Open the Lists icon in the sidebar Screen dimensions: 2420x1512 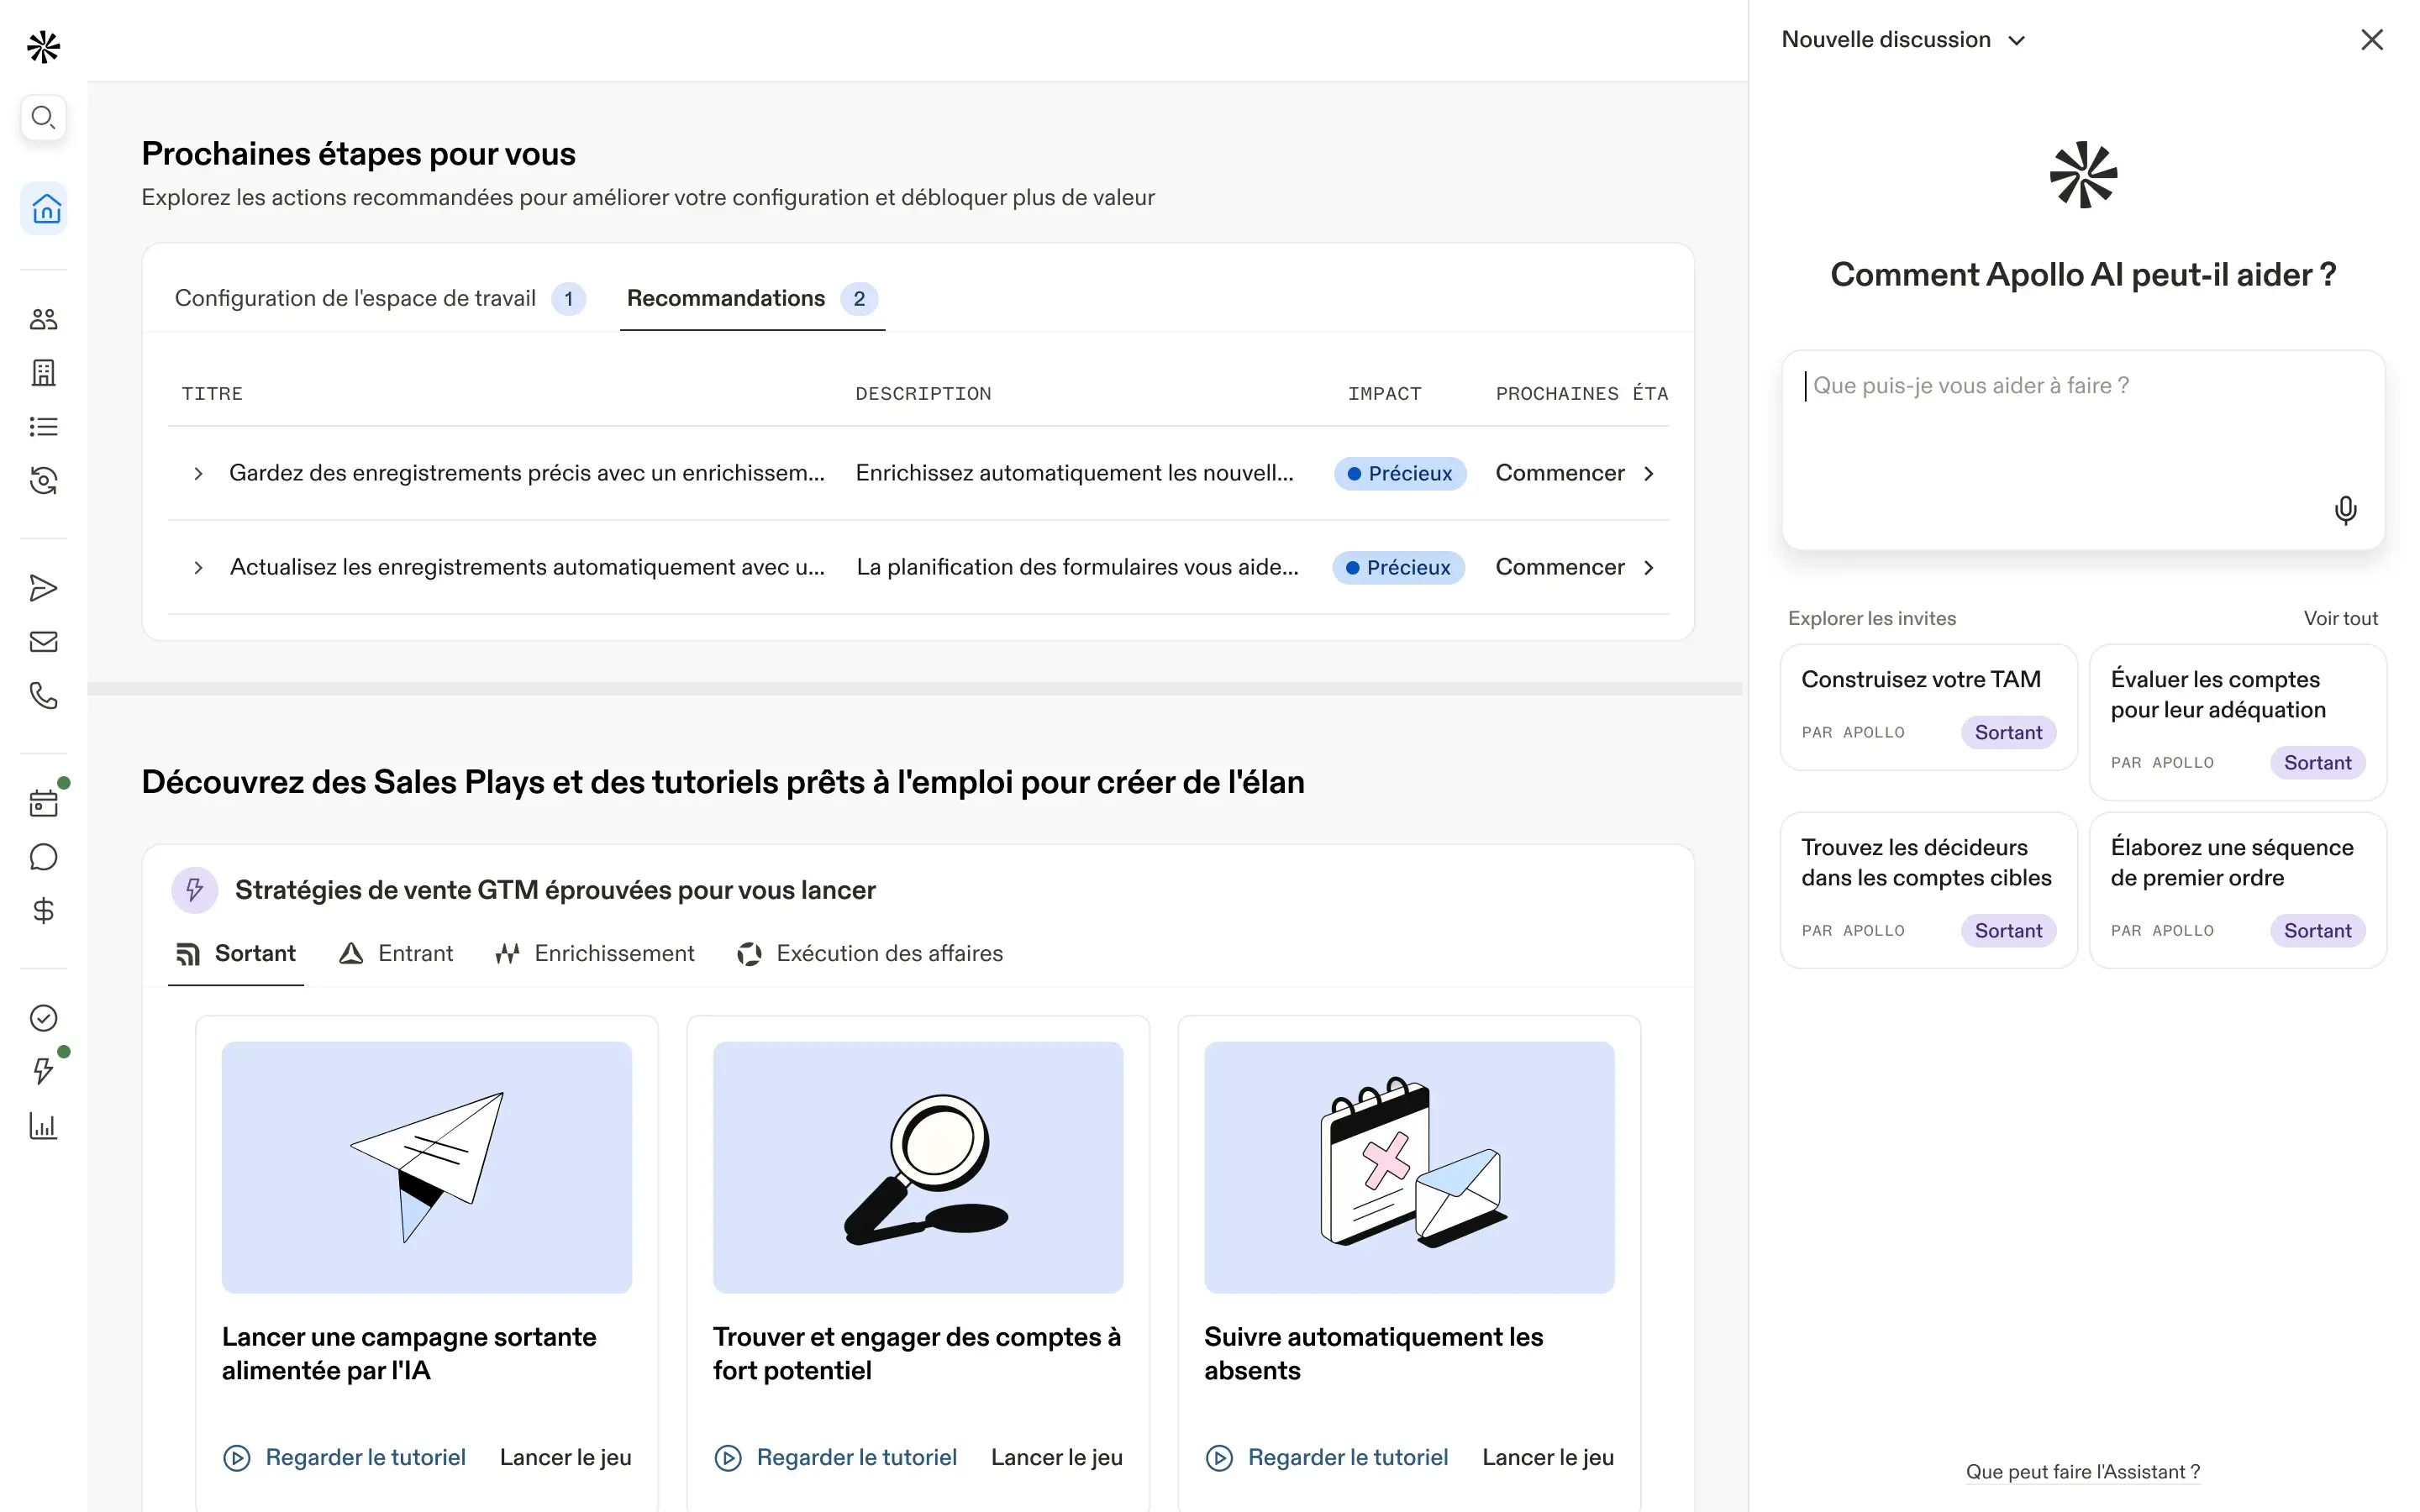[x=43, y=427]
